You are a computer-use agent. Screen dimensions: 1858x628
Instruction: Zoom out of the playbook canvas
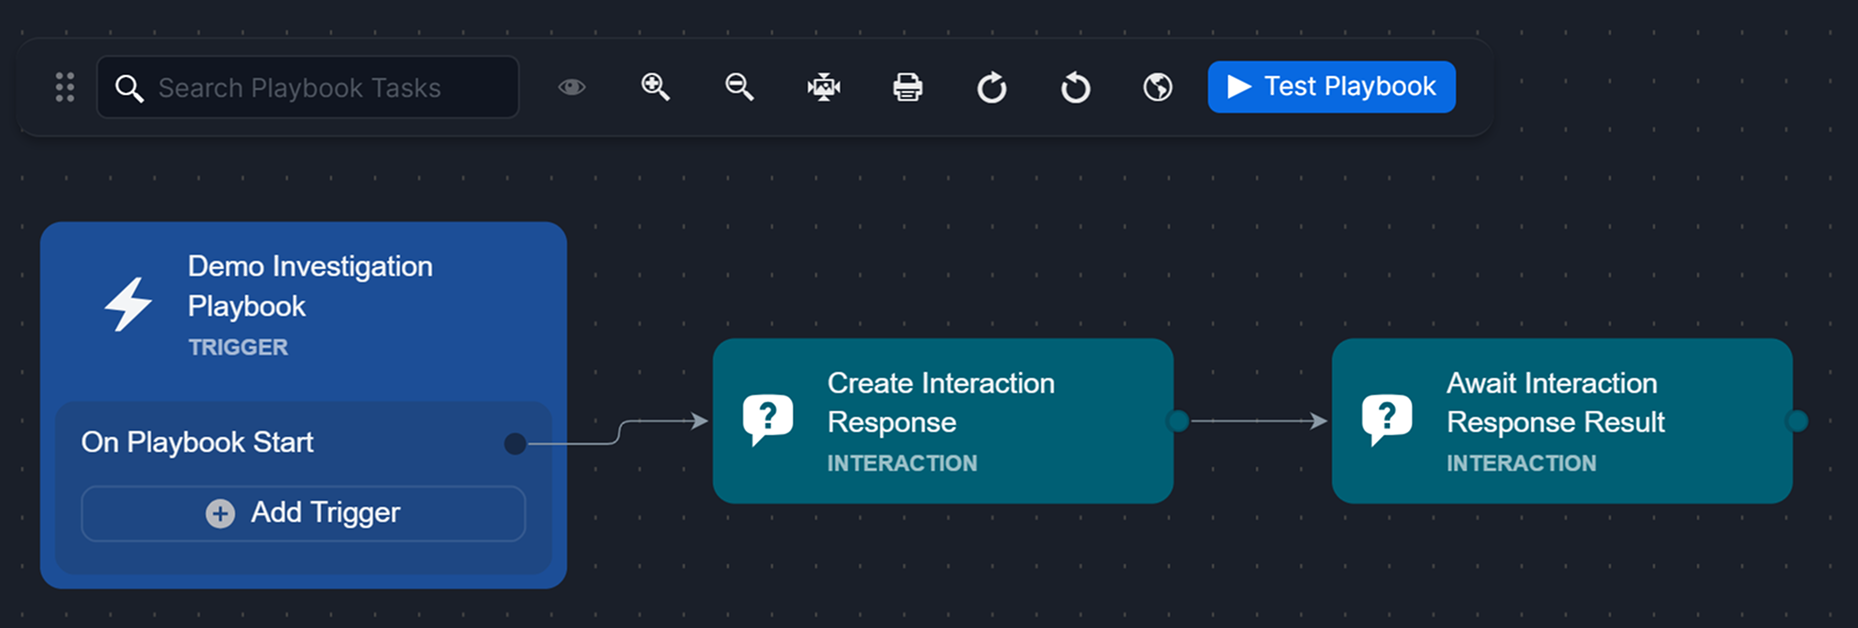coord(739,88)
